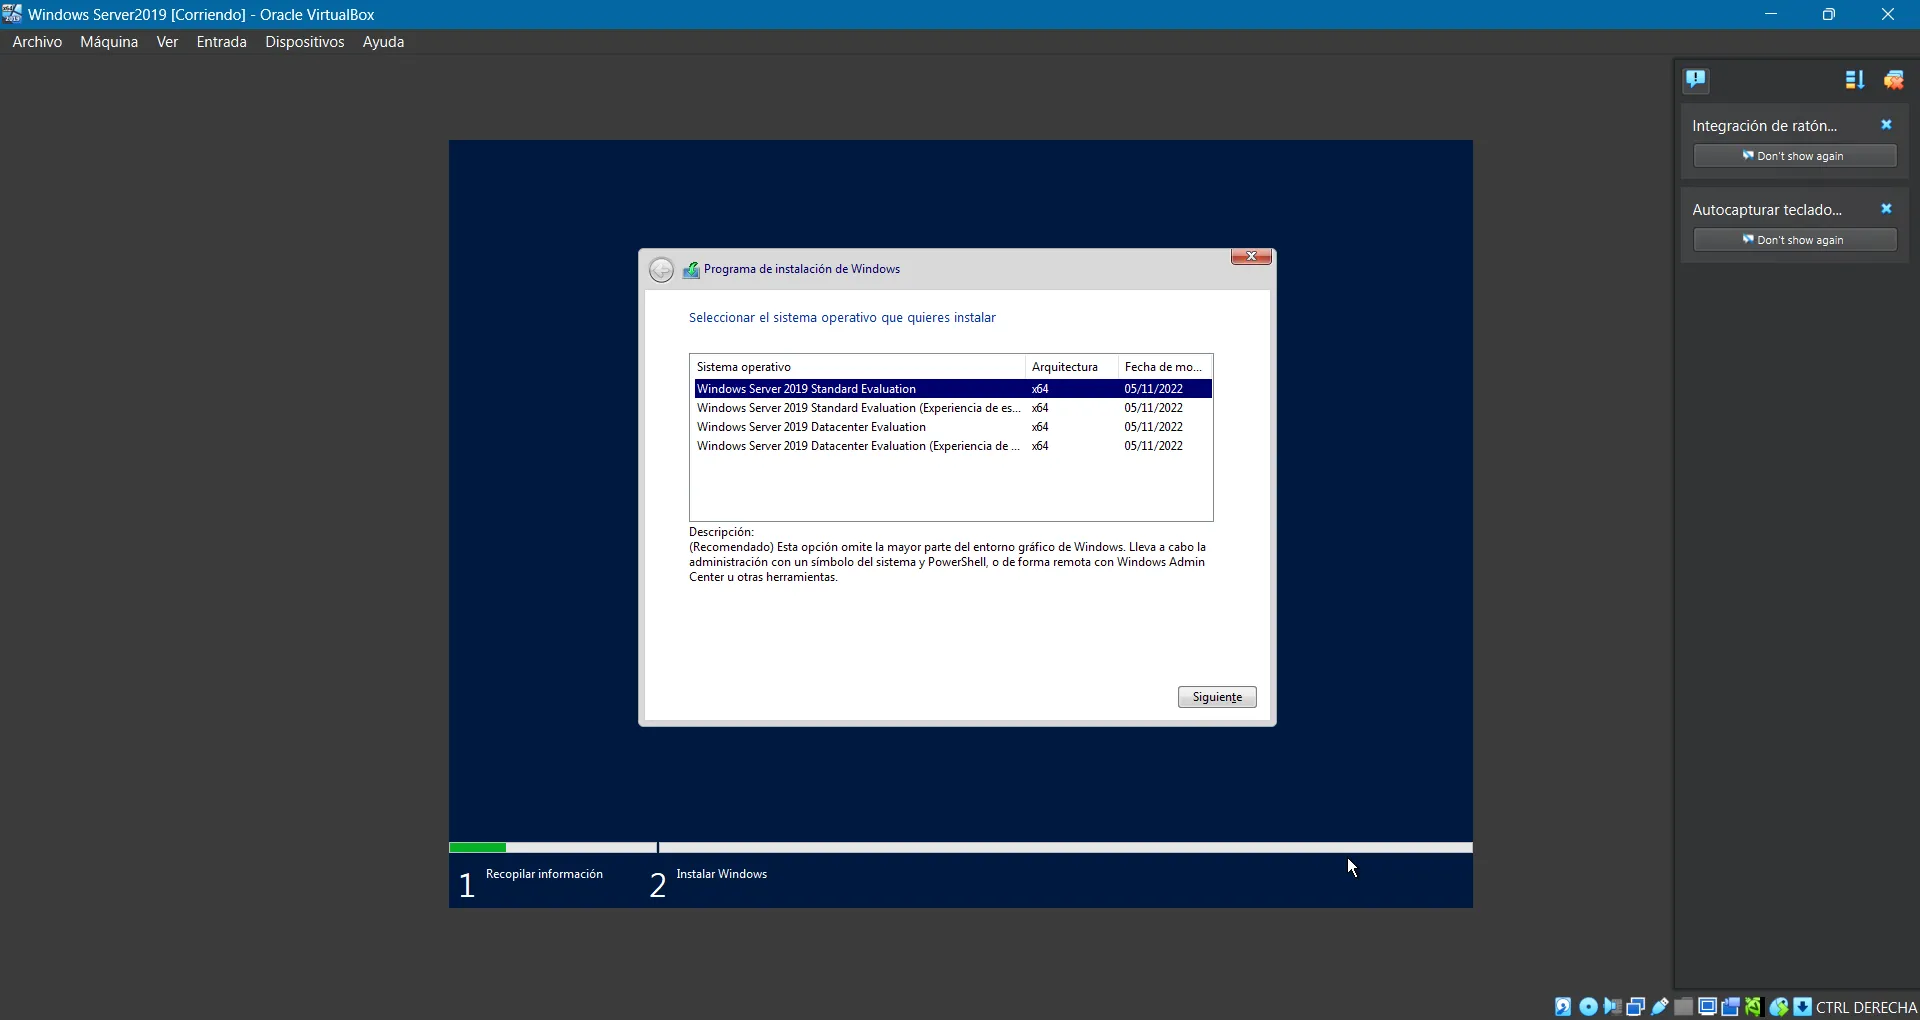The image size is (1920, 1020).
Task: Click 05/11/2022 in the highlighted Standard Evaluation row
Action: point(1153,389)
